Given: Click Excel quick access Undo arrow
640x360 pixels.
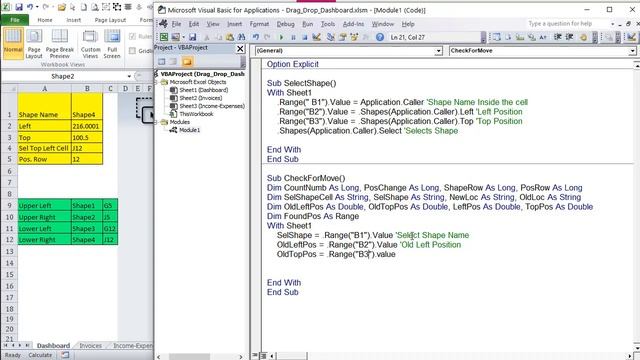Looking at the screenshot, I should [30, 7].
